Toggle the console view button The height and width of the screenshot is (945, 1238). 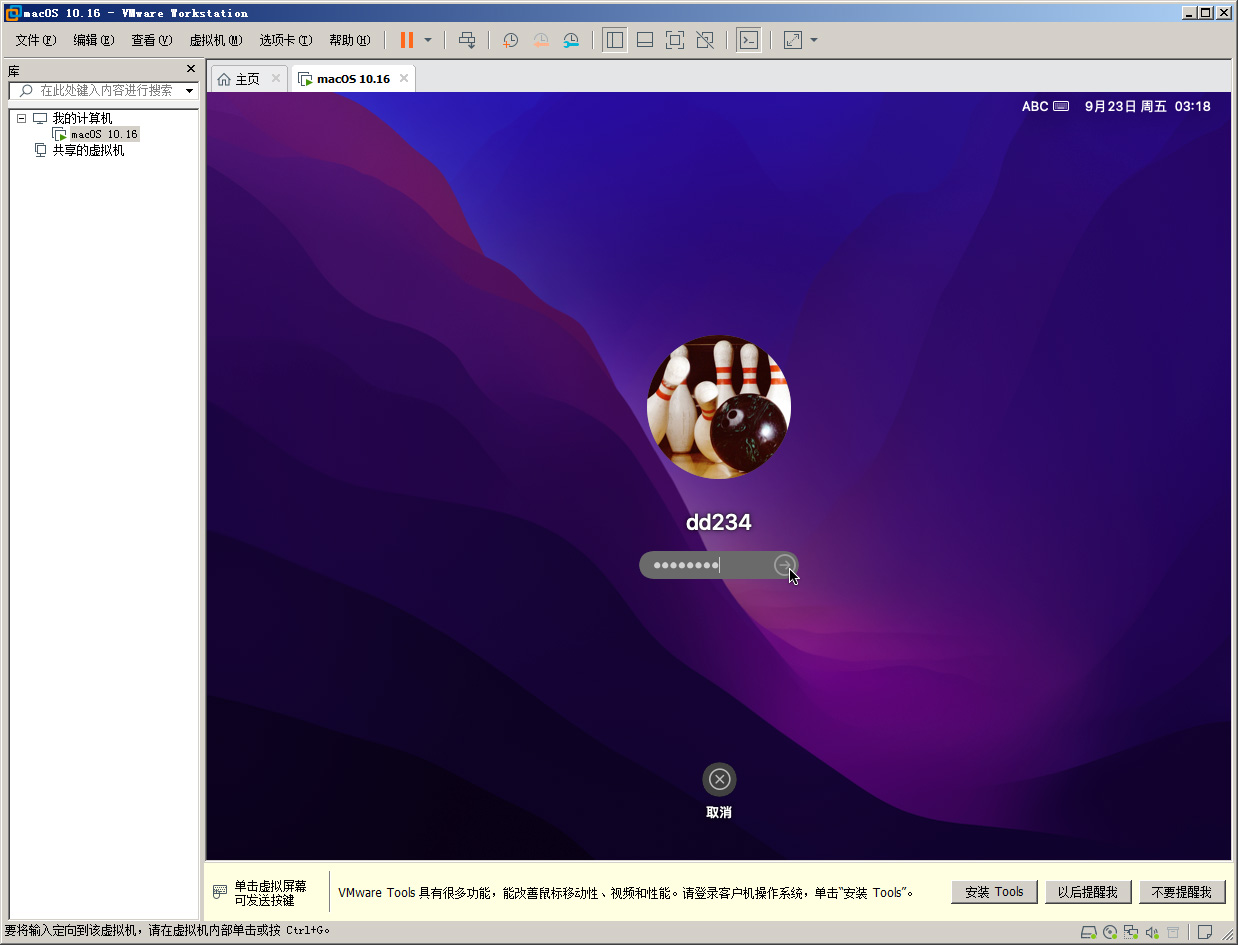(748, 40)
